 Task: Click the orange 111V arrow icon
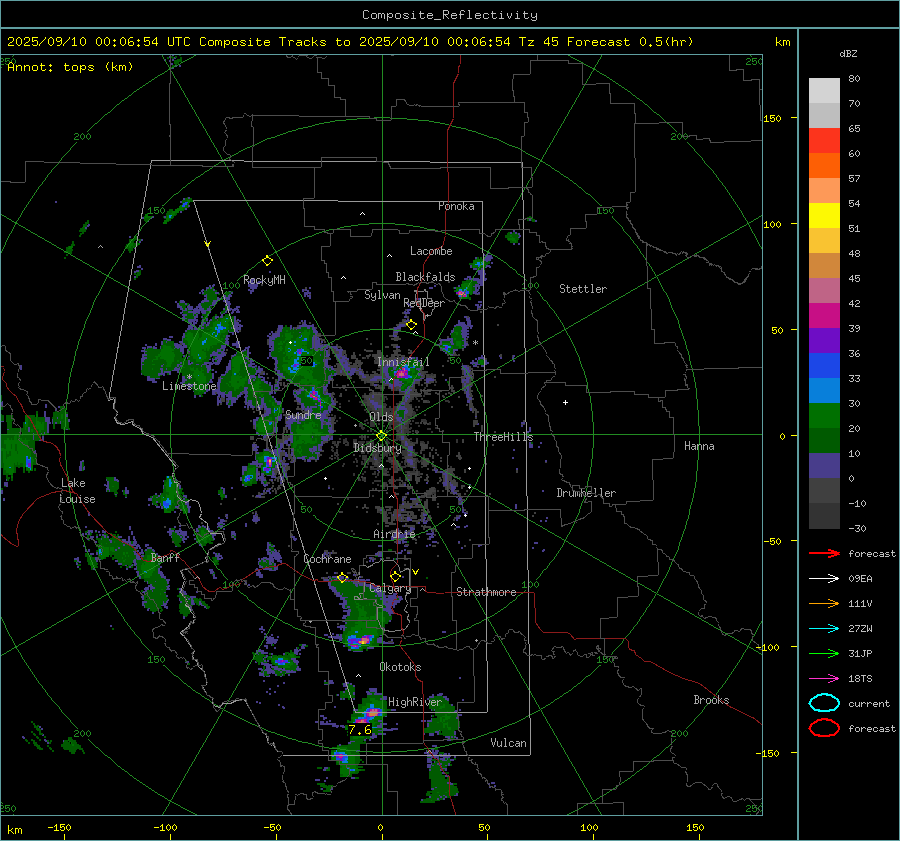click(x=824, y=603)
